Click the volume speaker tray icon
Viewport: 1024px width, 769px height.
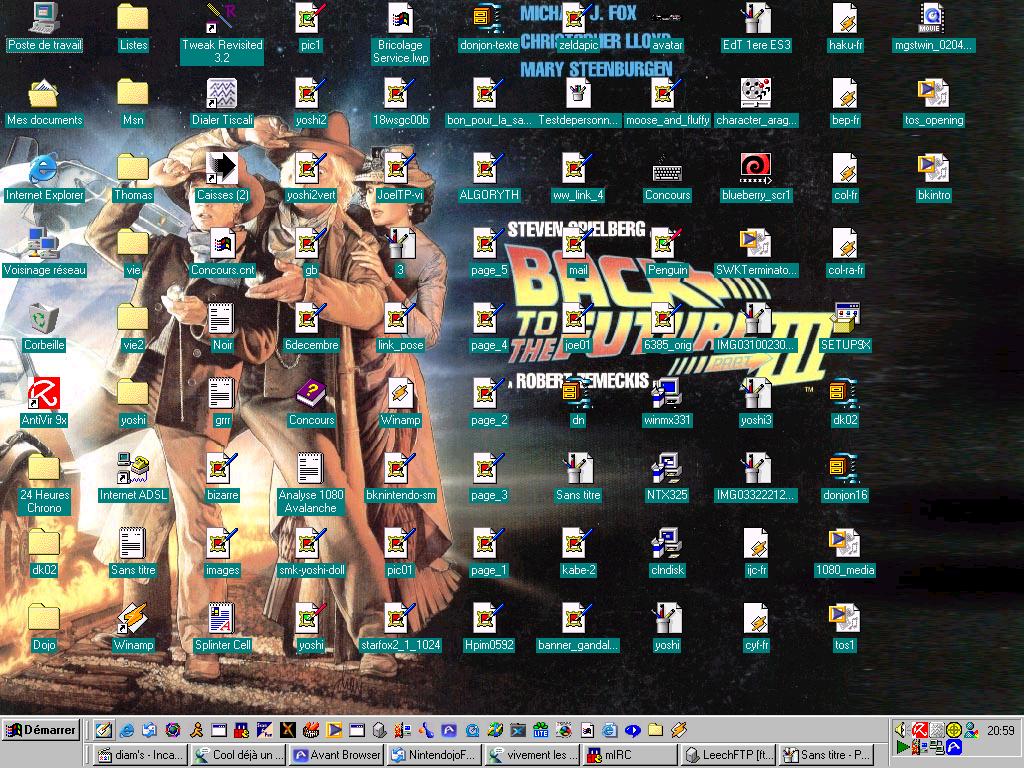tap(901, 729)
